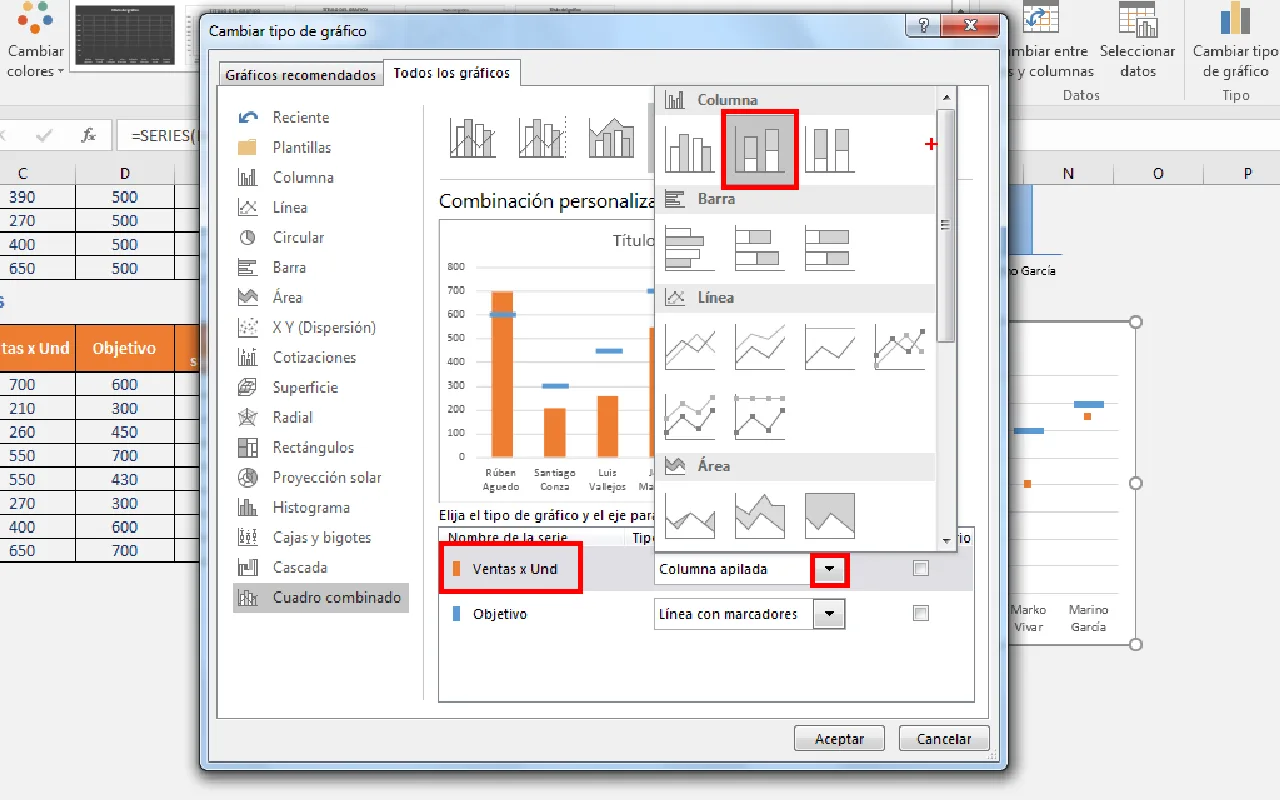Select the clustered bar subtype in the gallery
The height and width of the screenshot is (800, 1280).
pos(690,249)
